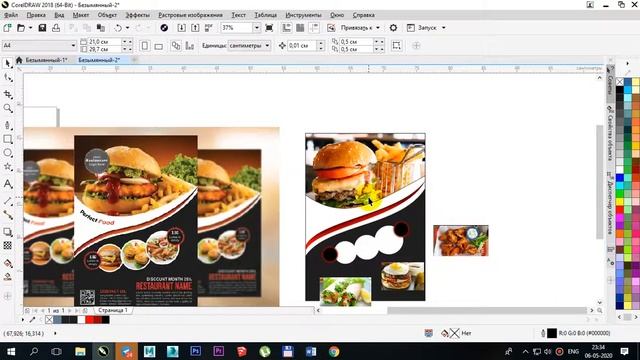Pick the red swatch in document palette
The width and height of the screenshot is (640, 360).
(90, 320)
